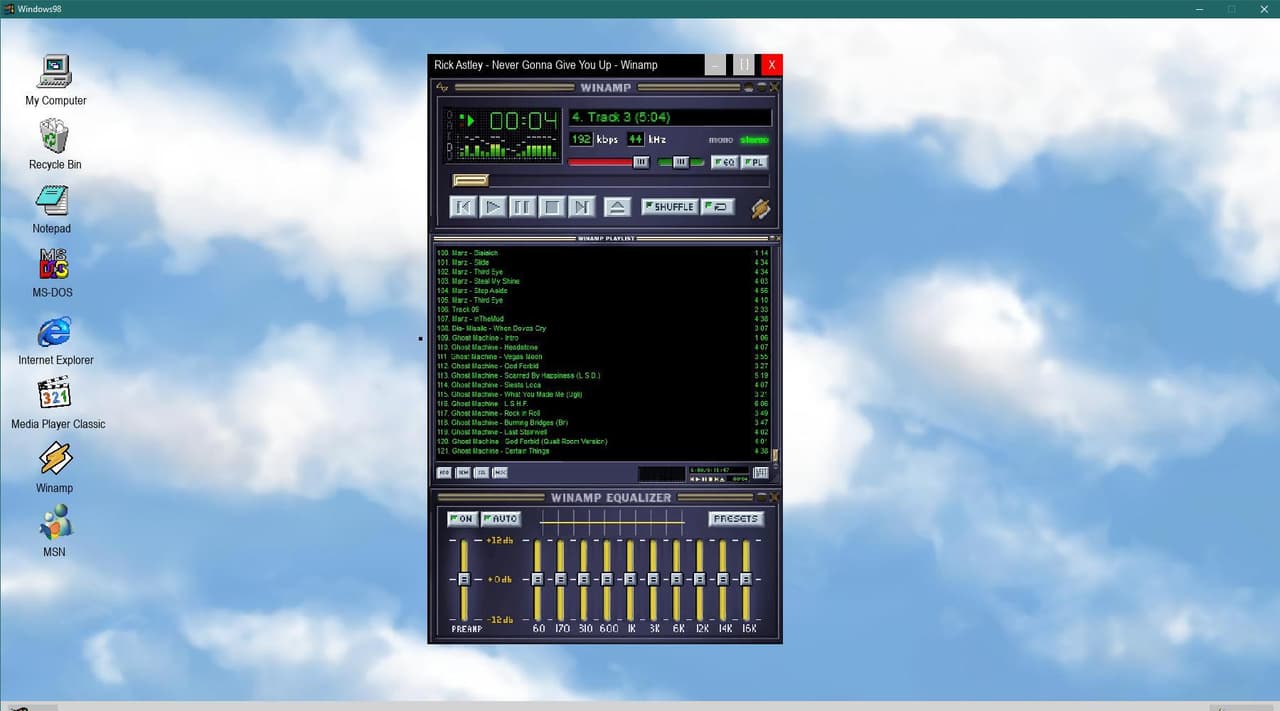Toggle equalizer AUTO button
The image size is (1280, 711).
click(x=500, y=519)
